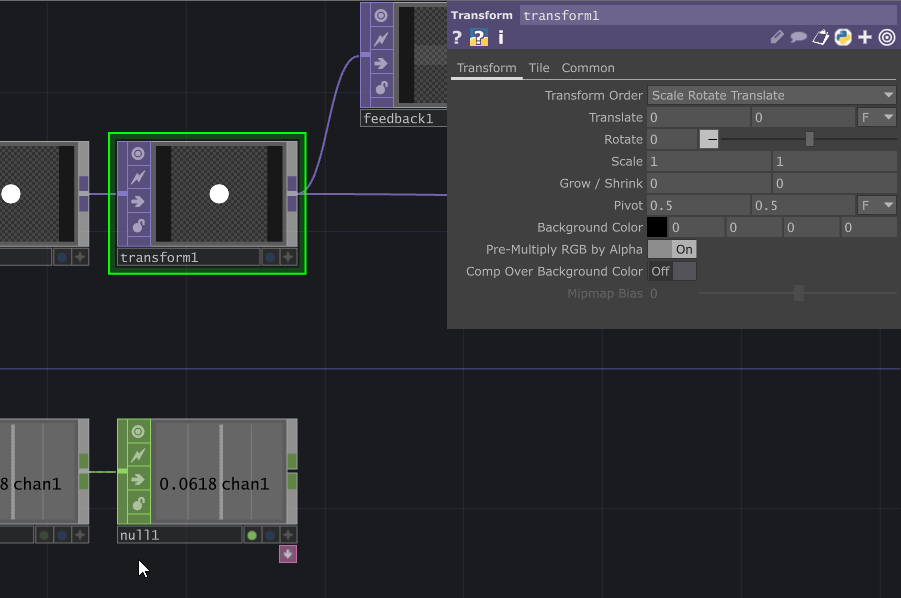The height and width of the screenshot is (598, 901).
Task: Turn off Pre-Multiply RGB by Alpha
Action: 672,249
